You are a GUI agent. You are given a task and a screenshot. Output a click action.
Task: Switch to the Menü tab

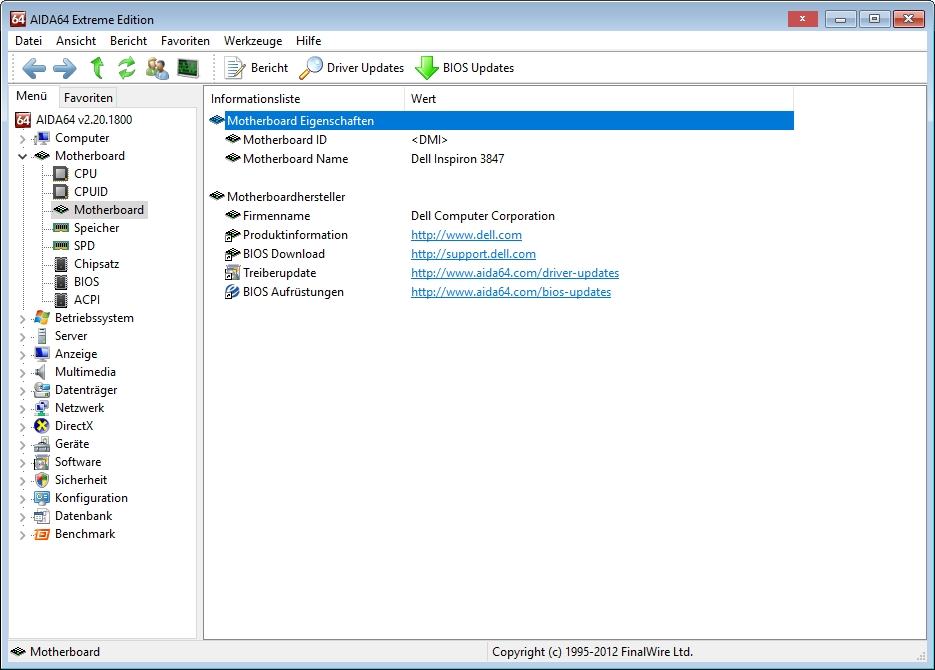click(32, 96)
